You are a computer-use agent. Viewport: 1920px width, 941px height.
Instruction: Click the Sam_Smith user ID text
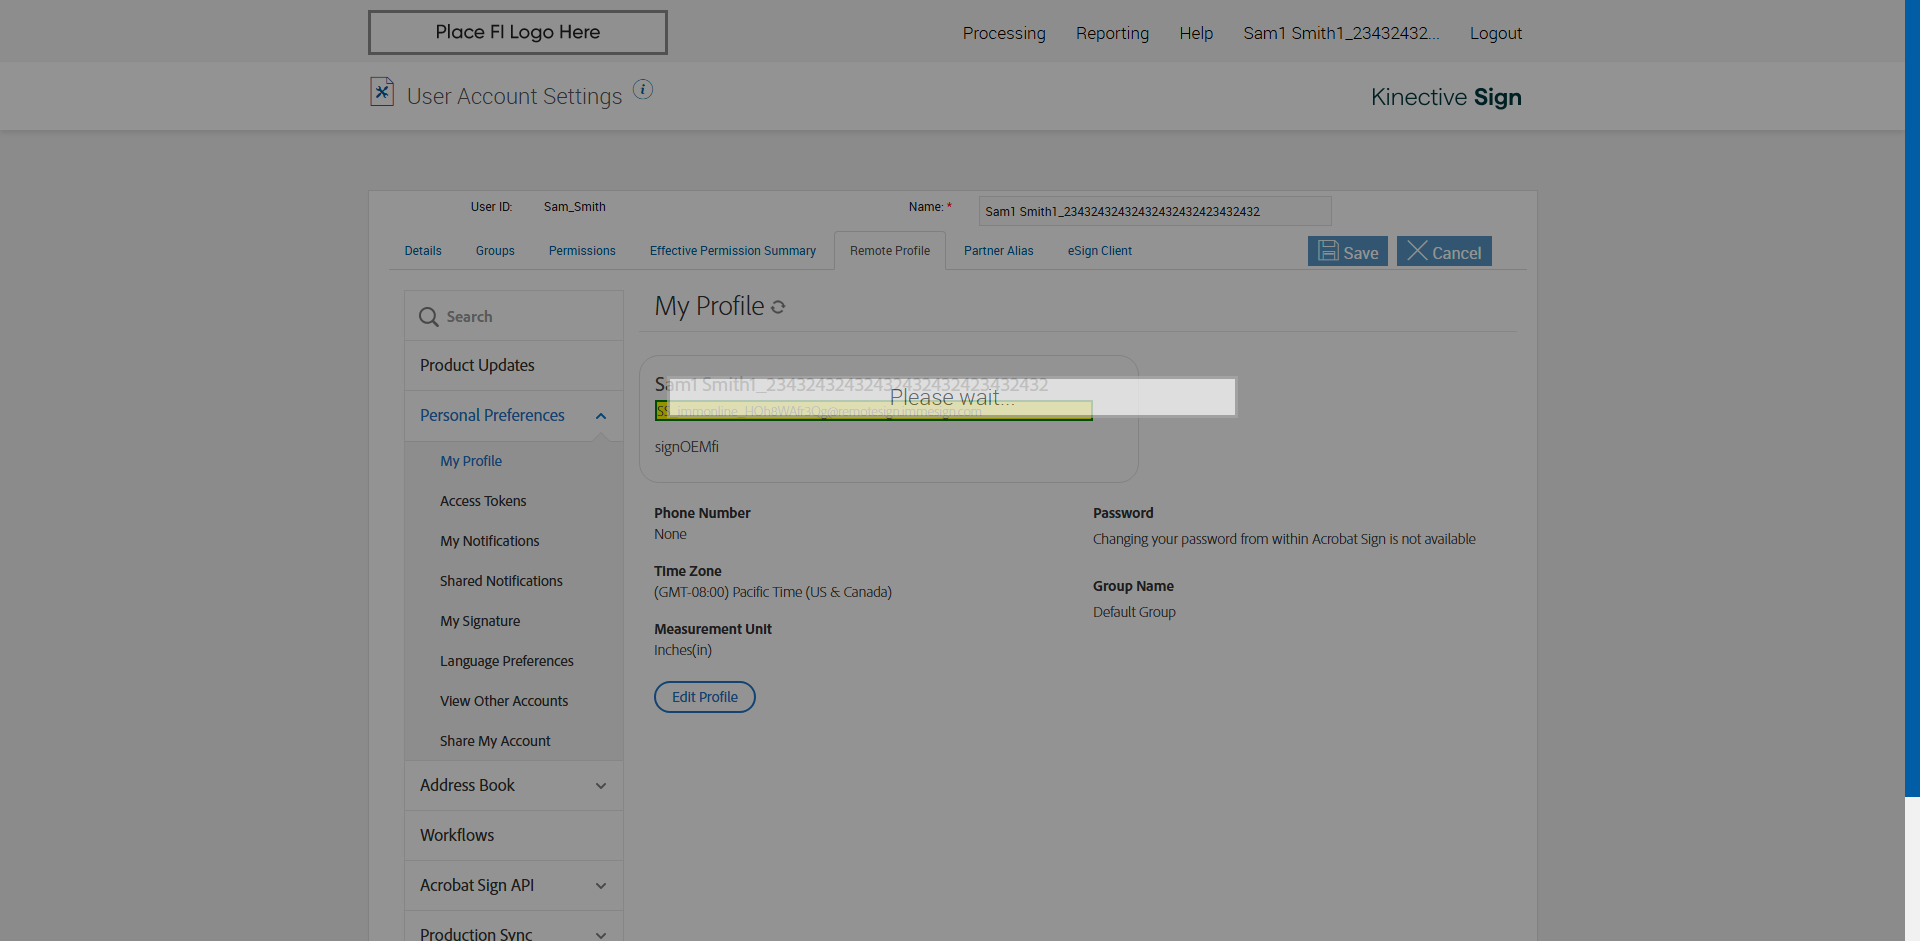(575, 207)
